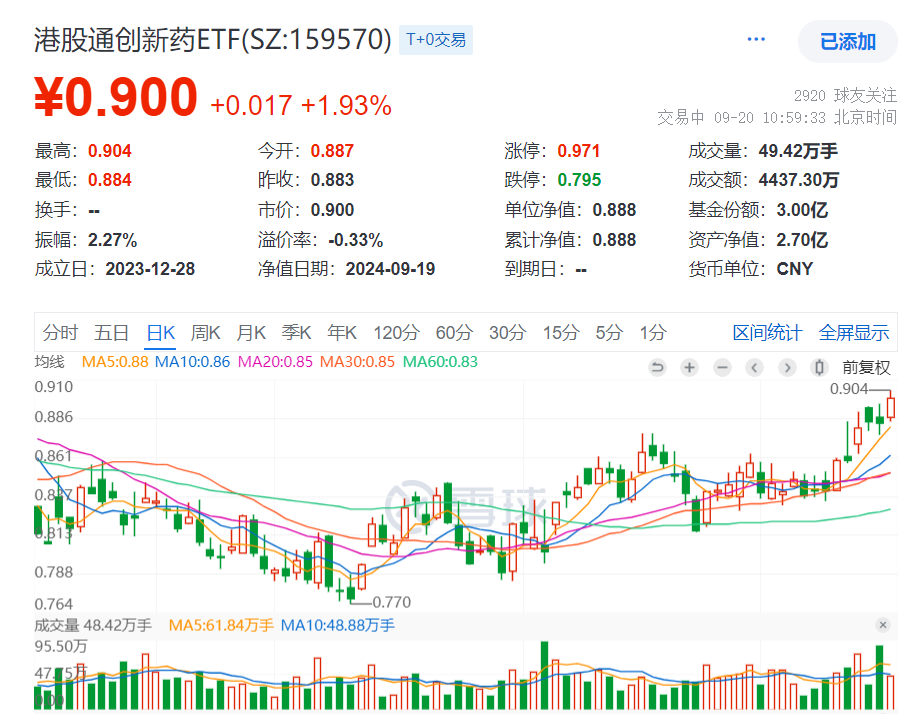Switch to the 120分 chart tab

[397, 333]
